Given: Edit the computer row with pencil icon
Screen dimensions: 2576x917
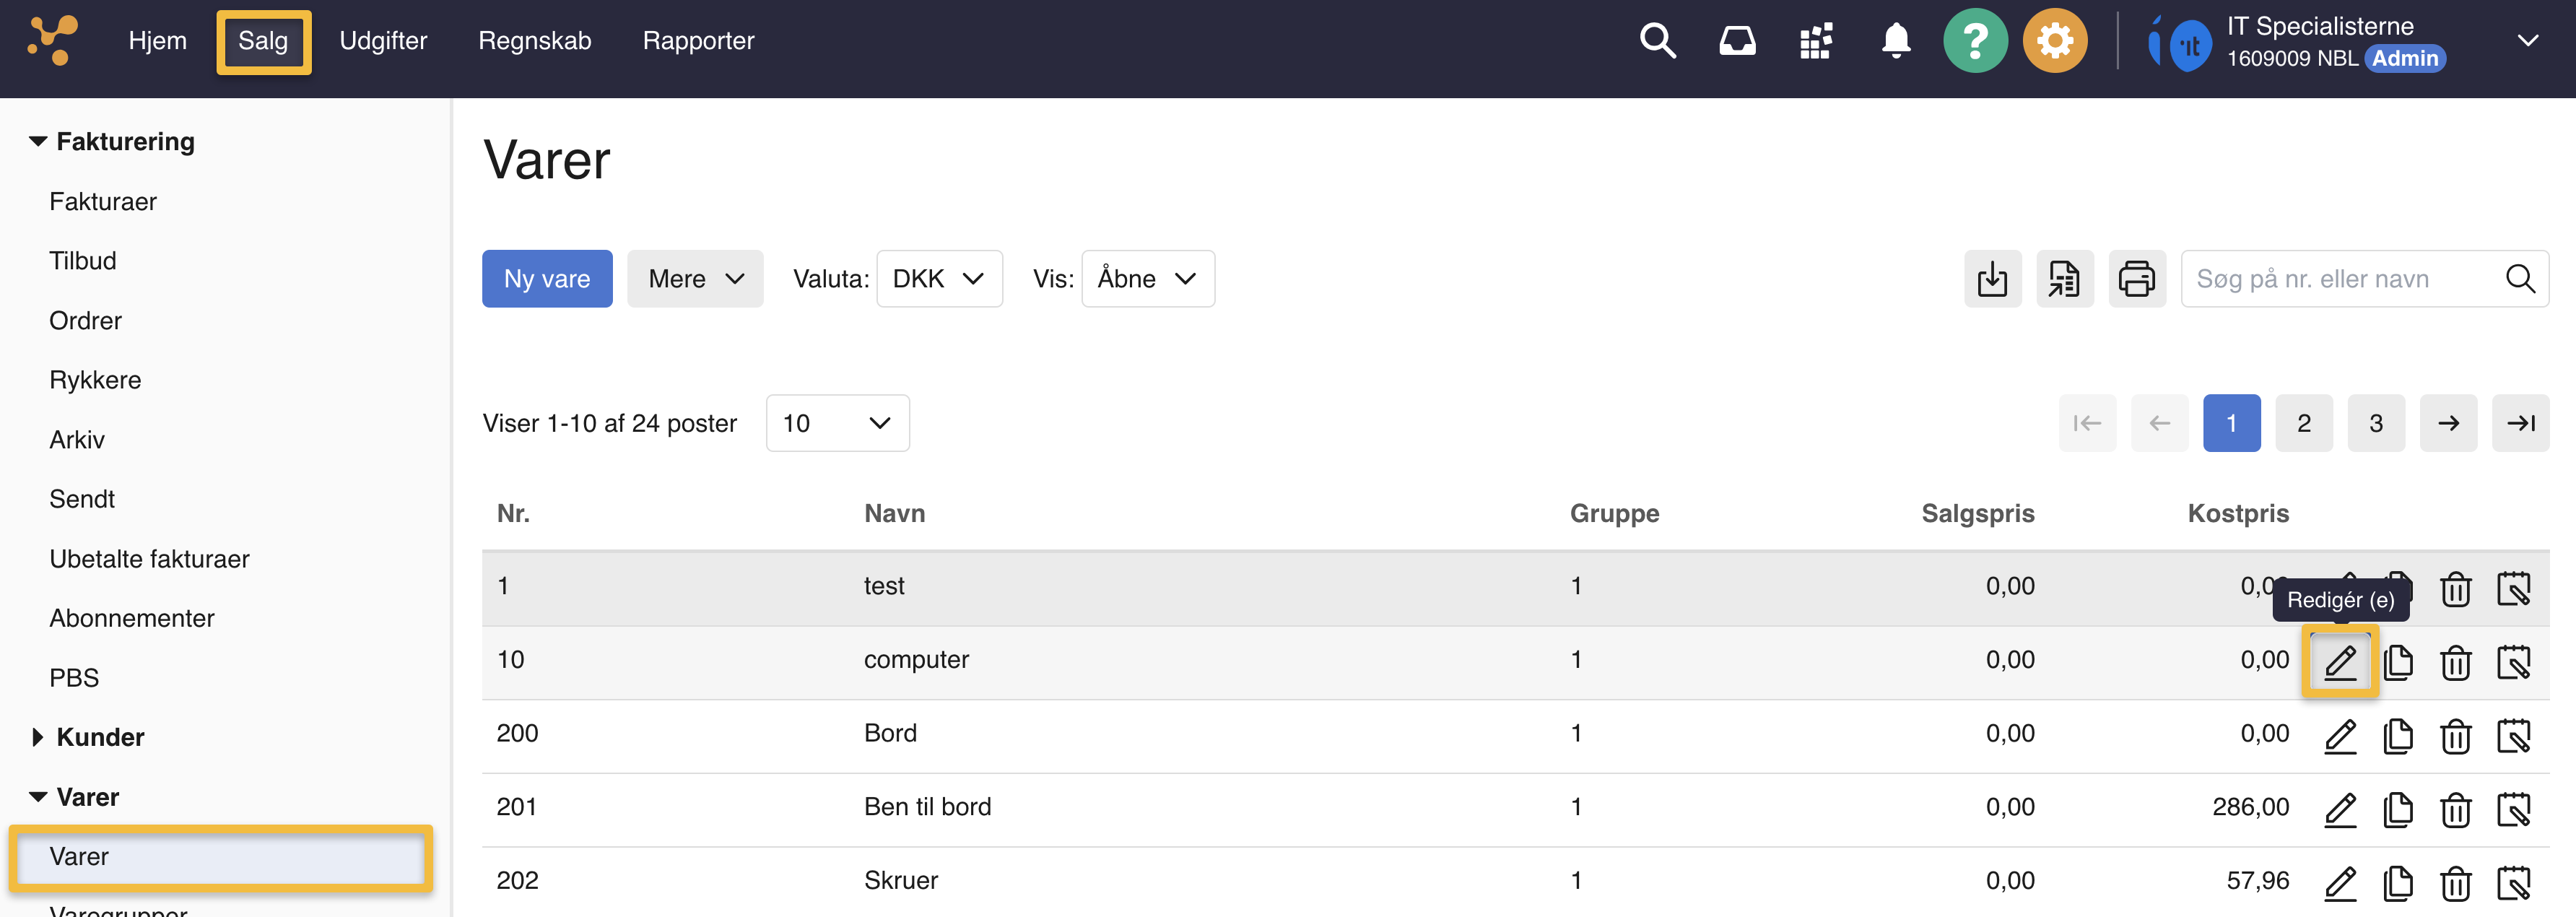Looking at the screenshot, I should click(x=2339, y=661).
